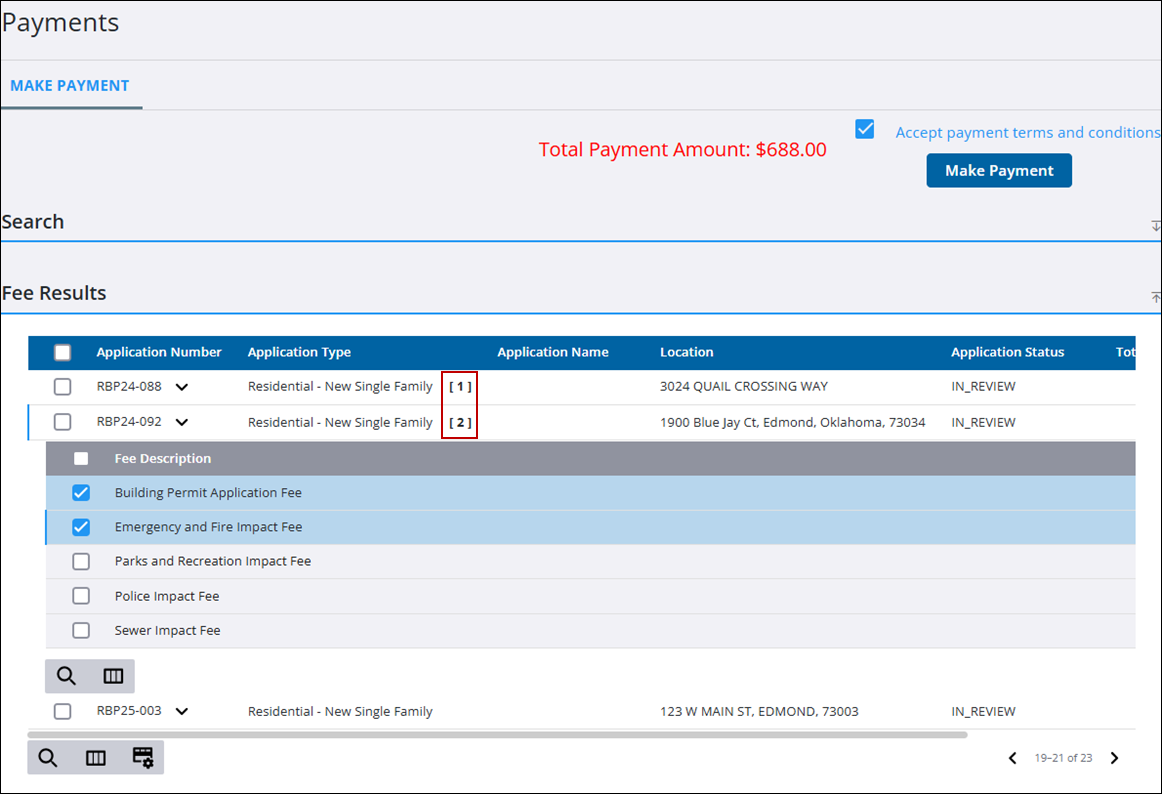The image size is (1162, 794).
Task: Collapse the Search section arrow icon
Action: pos(1155,226)
